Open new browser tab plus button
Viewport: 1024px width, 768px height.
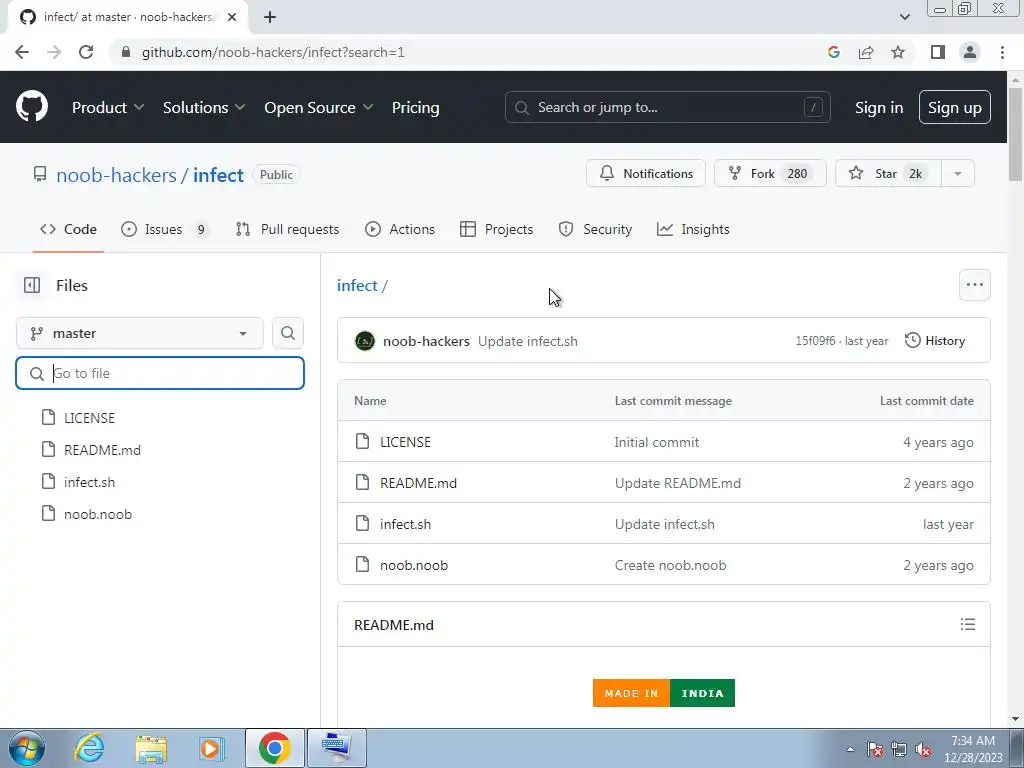pyautogui.click(x=270, y=17)
